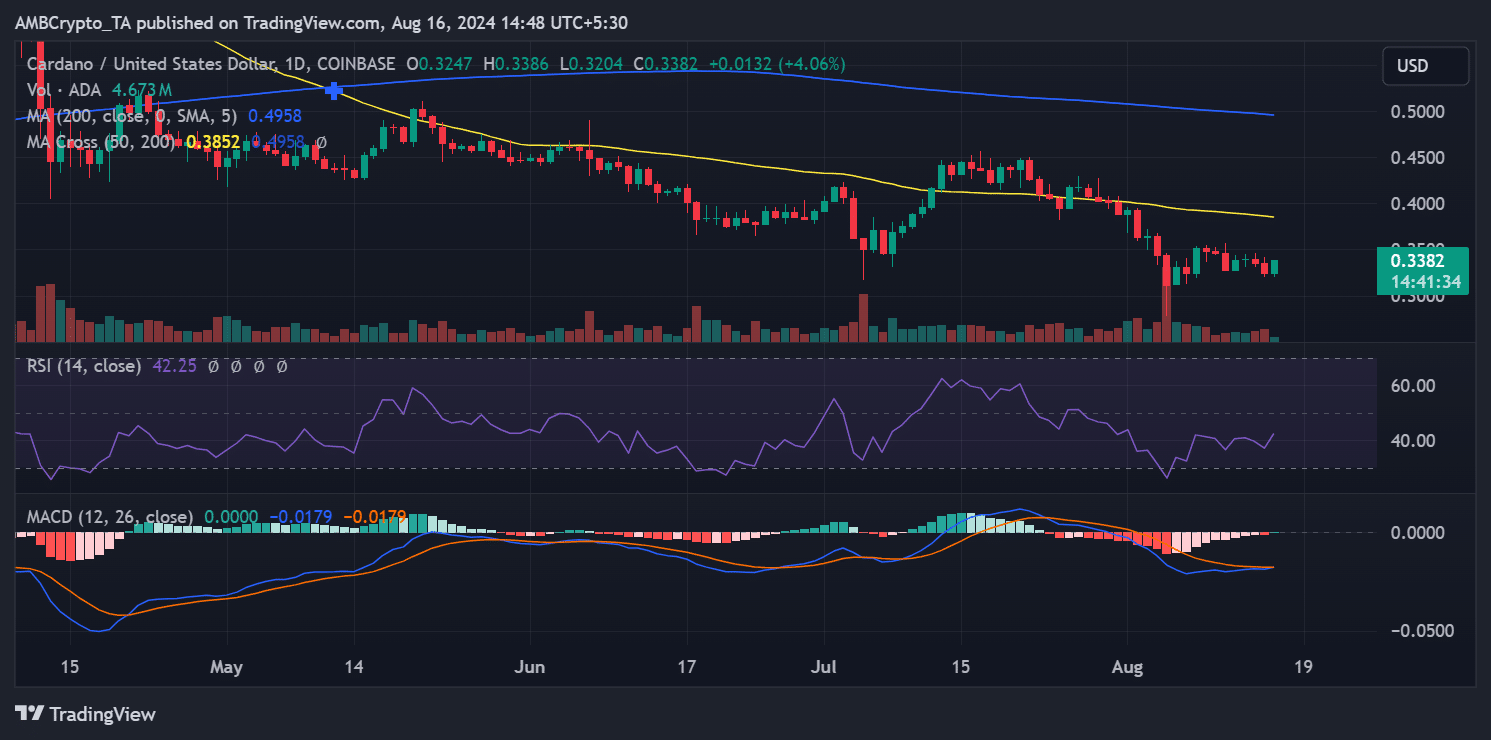This screenshot has height=740, width=1491.
Task: Click the open price value 0.3247
Action: [444, 64]
